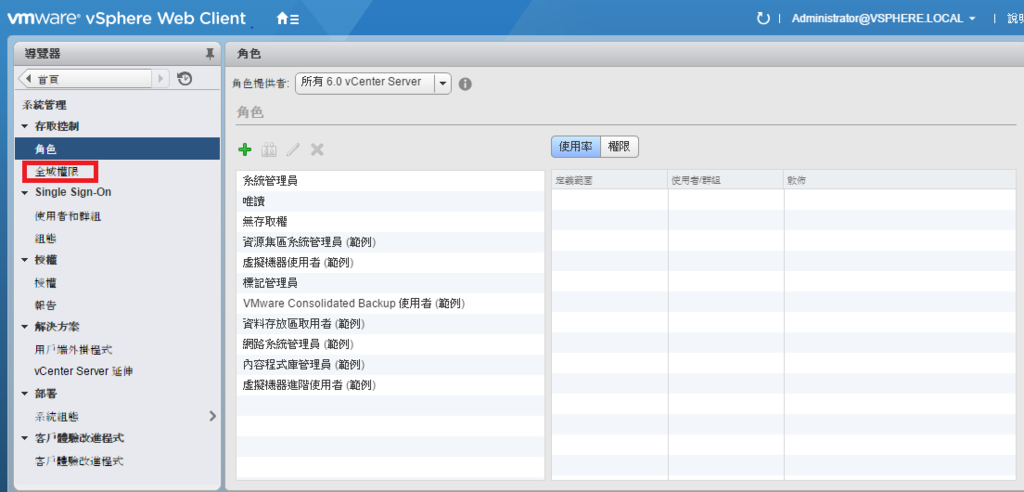Image resolution: width=1024 pixels, height=492 pixels.
Task: Open 組態 under Single Sign-On
Action: click(46, 238)
